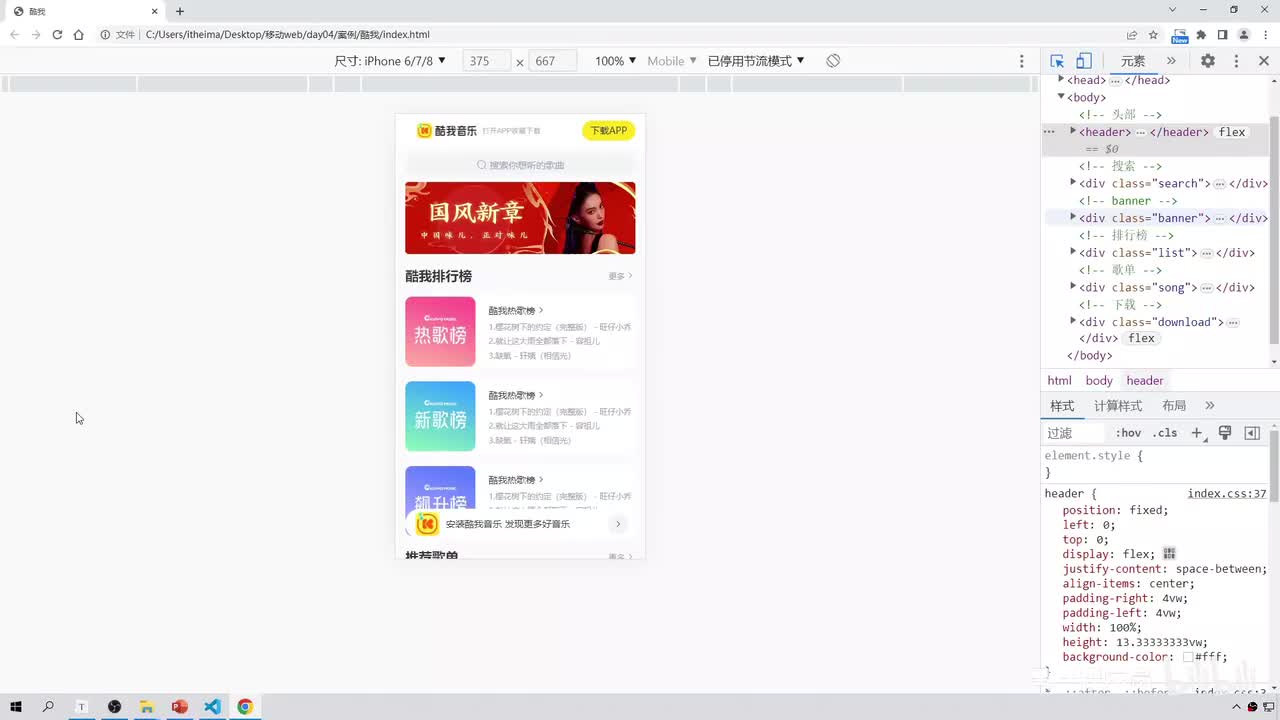Open DevTools customize three-dot menu
Viewport: 1280px width, 720px height.
pos(1236,61)
